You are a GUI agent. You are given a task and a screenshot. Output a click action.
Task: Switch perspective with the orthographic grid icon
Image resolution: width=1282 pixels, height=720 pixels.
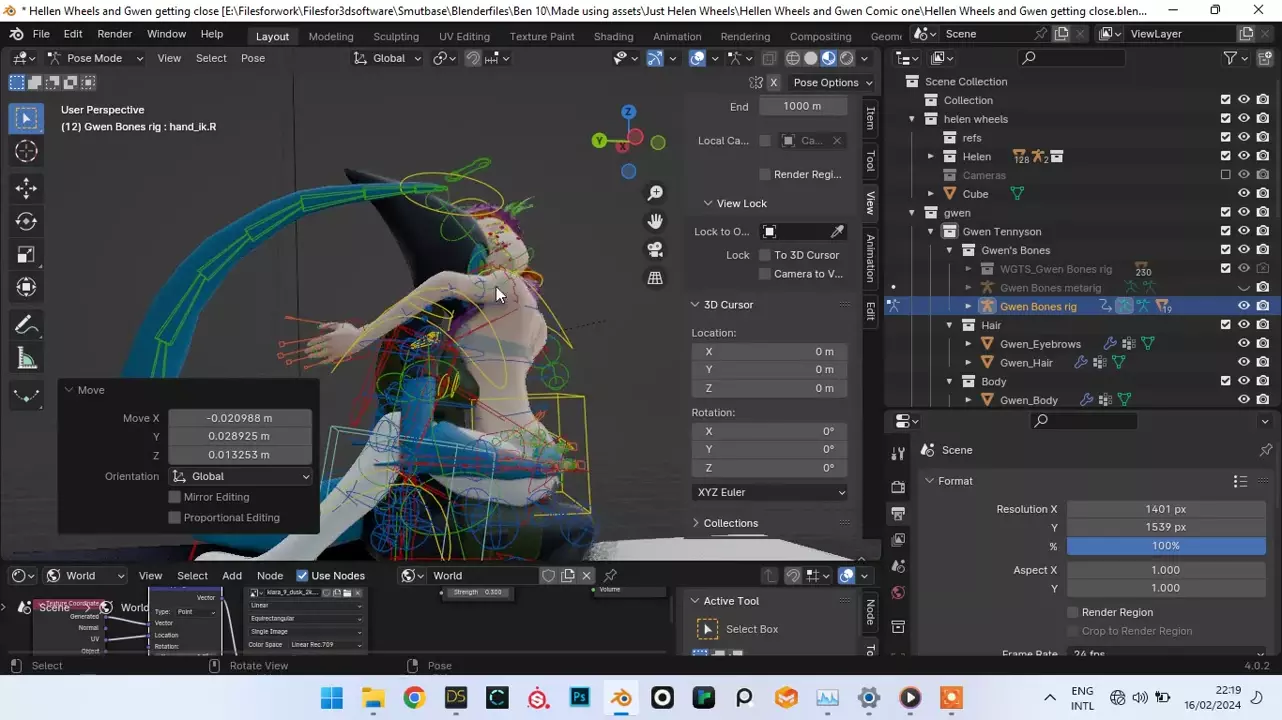click(655, 278)
